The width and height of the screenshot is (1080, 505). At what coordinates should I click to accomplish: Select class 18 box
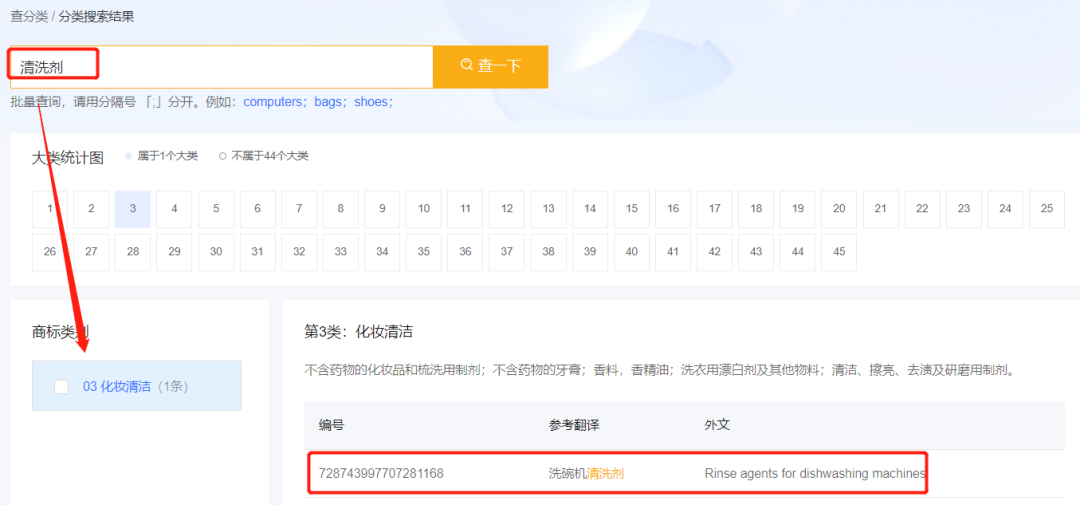[x=756, y=209]
